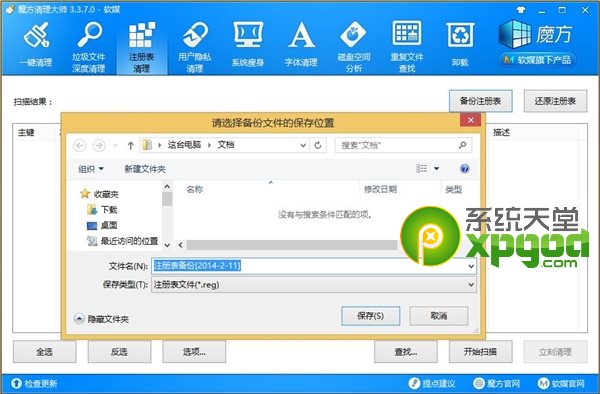Open 卸载 uninstall tool

point(460,45)
